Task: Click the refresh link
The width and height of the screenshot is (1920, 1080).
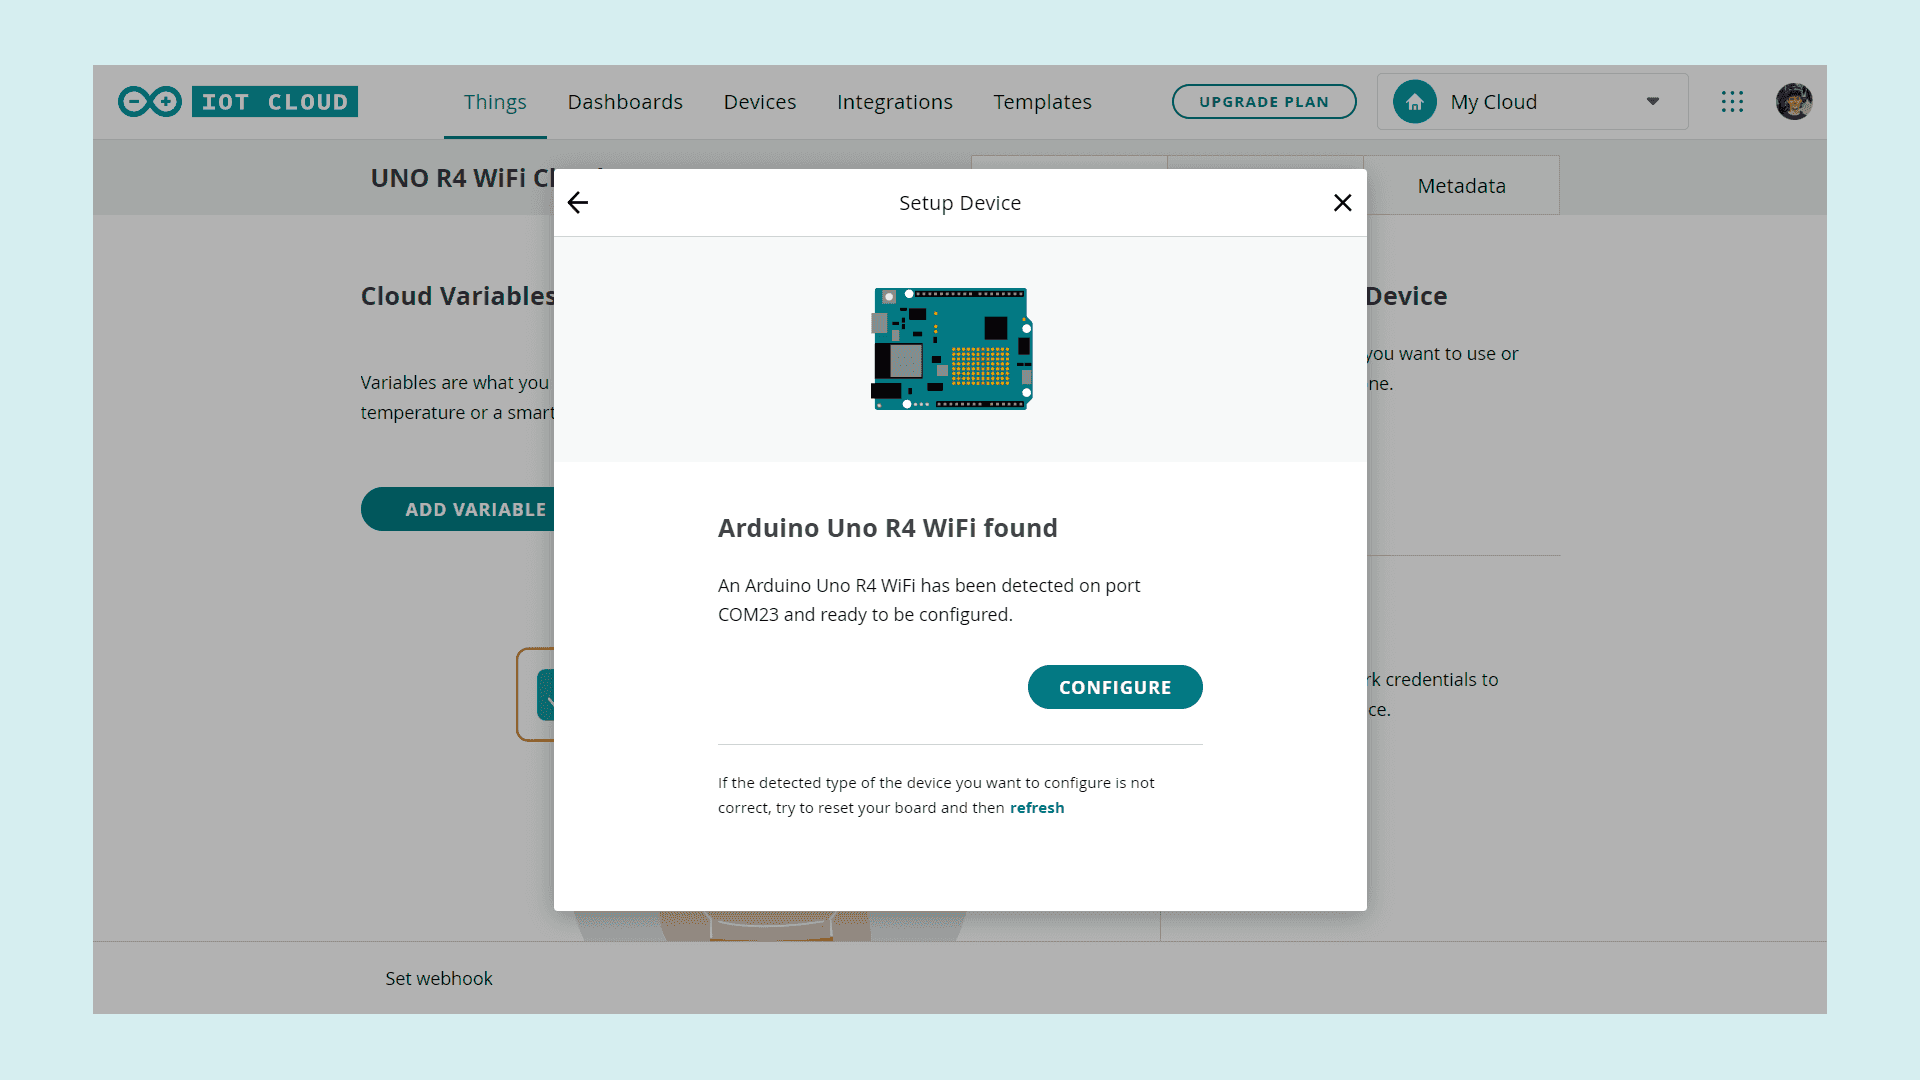Action: [x=1036, y=808]
